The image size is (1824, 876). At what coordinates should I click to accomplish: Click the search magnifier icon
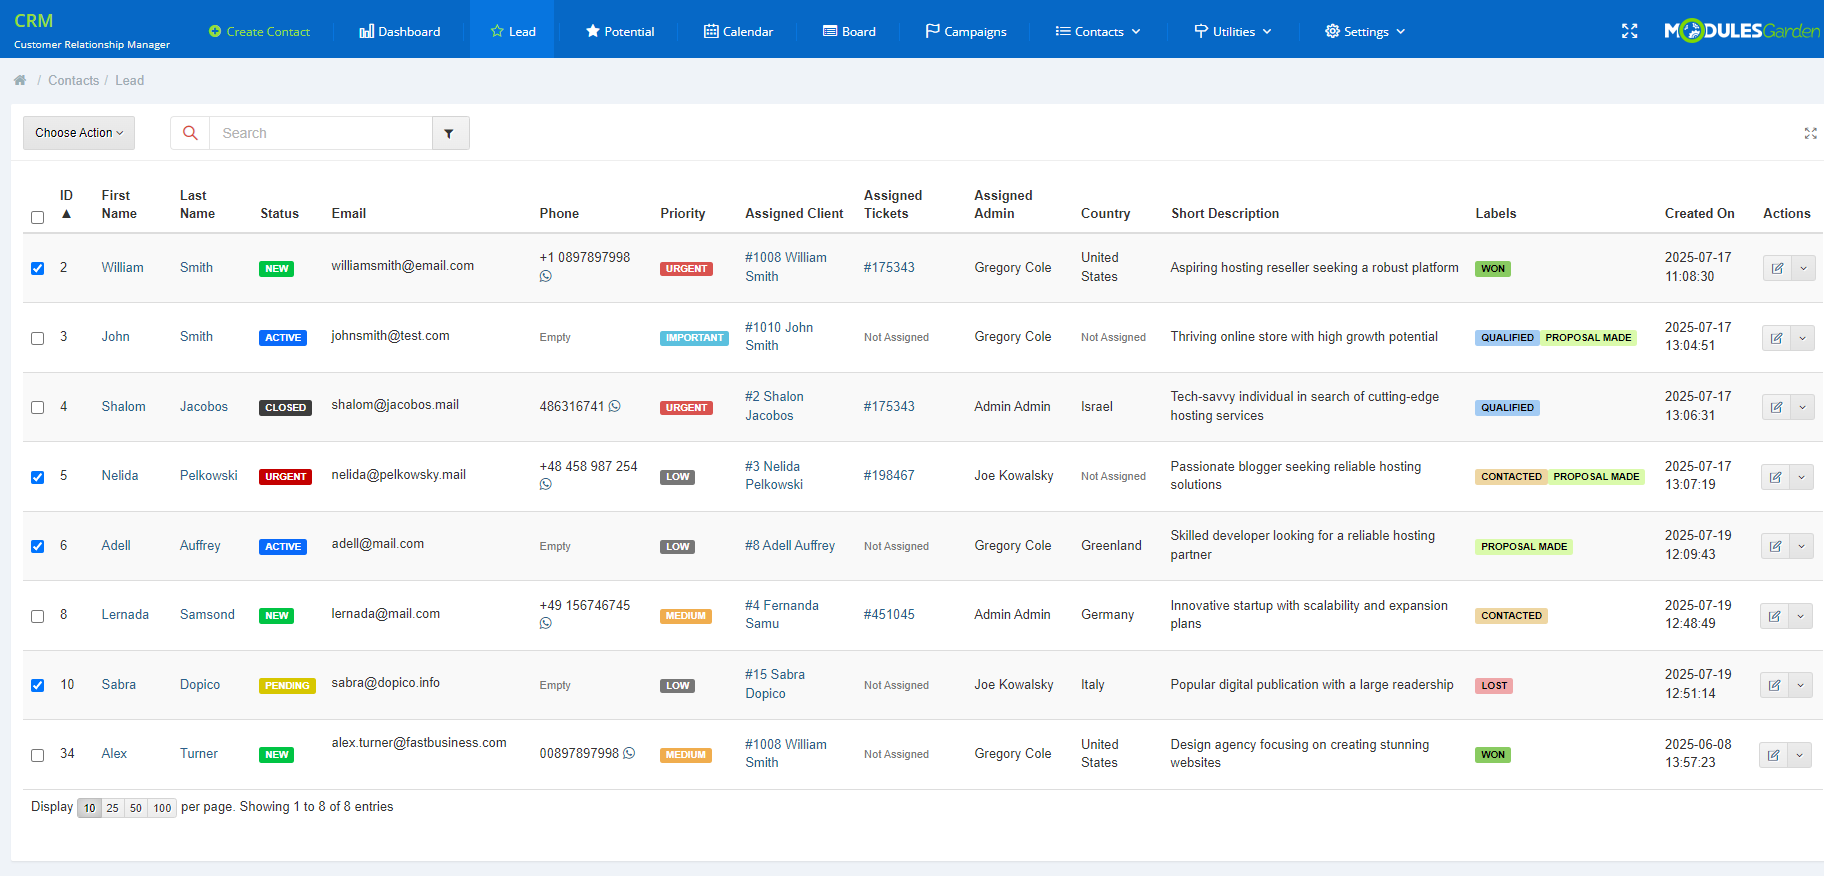pyautogui.click(x=190, y=133)
